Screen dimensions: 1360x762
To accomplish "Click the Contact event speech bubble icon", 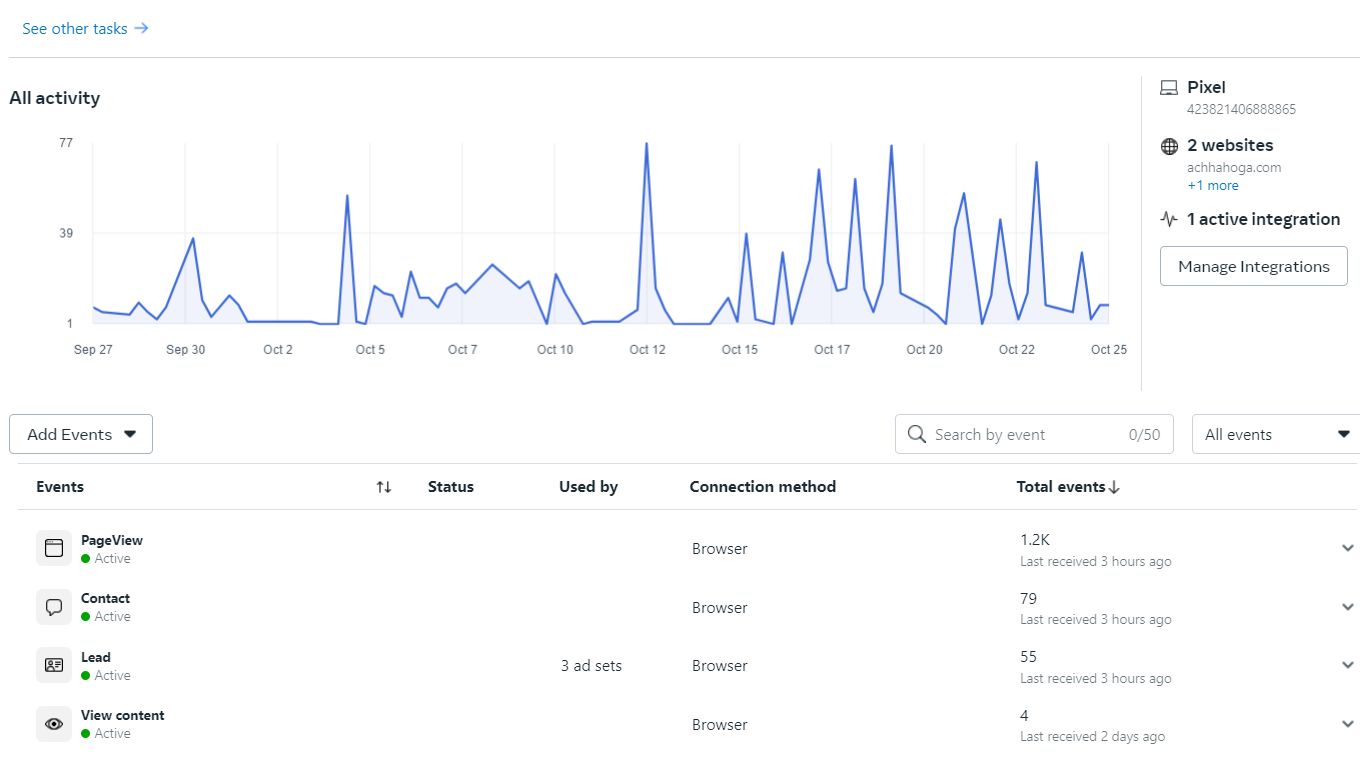I will click(54, 607).
